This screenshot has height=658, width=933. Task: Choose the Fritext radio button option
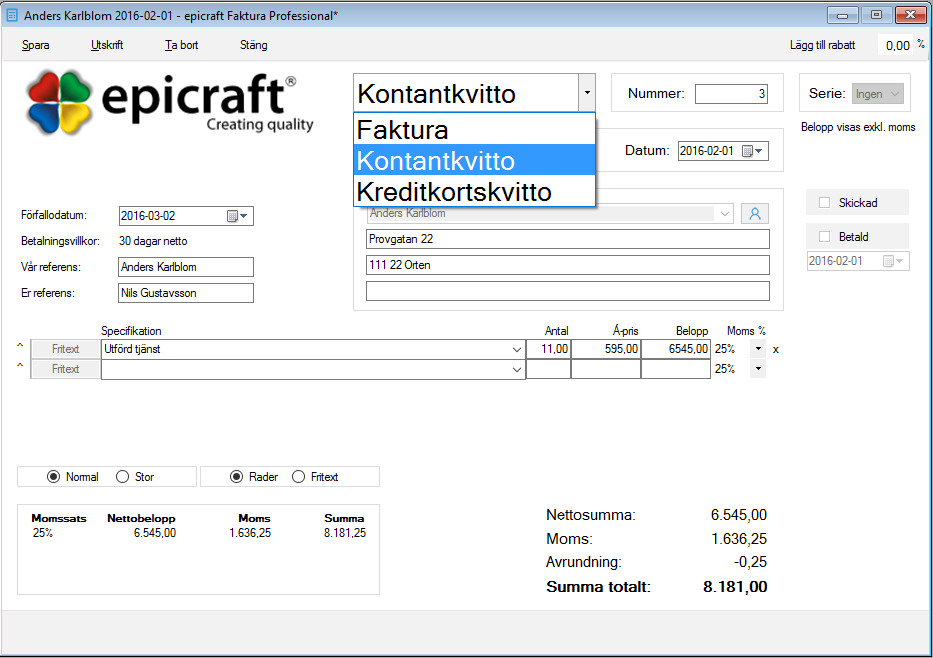coord(299,477)
